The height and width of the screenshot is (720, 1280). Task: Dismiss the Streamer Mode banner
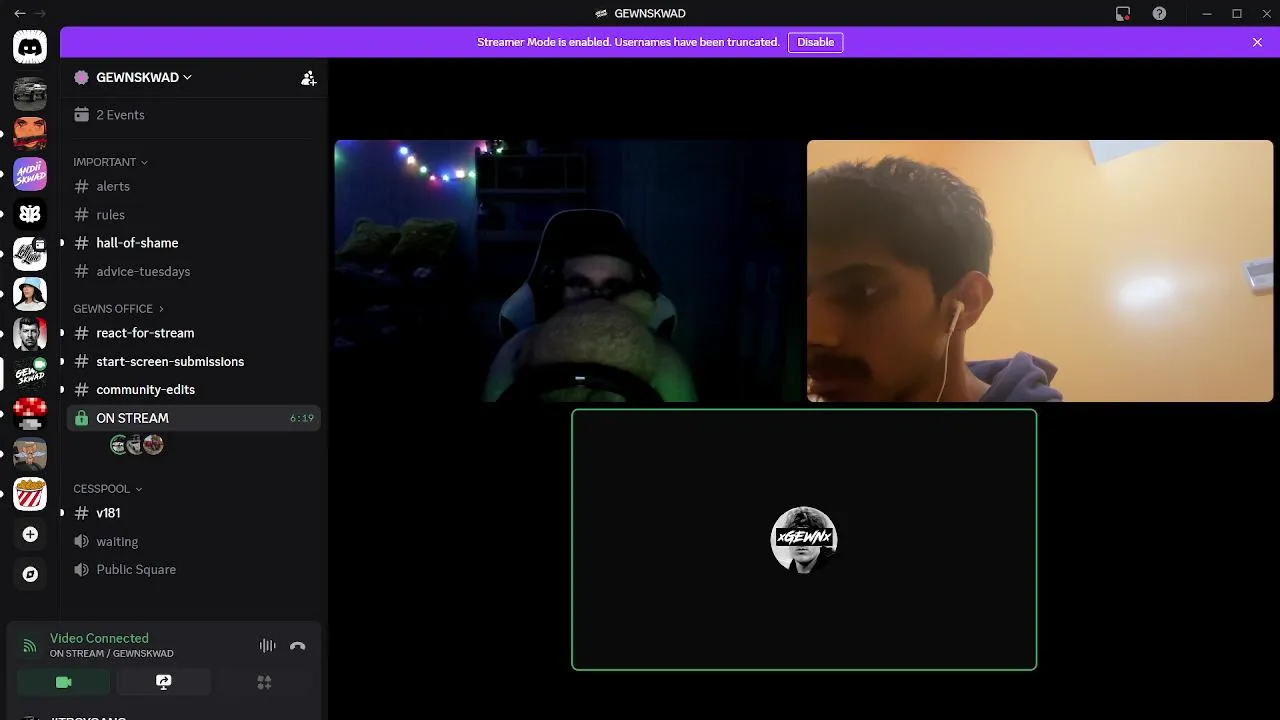click(x=1257, y=42)
